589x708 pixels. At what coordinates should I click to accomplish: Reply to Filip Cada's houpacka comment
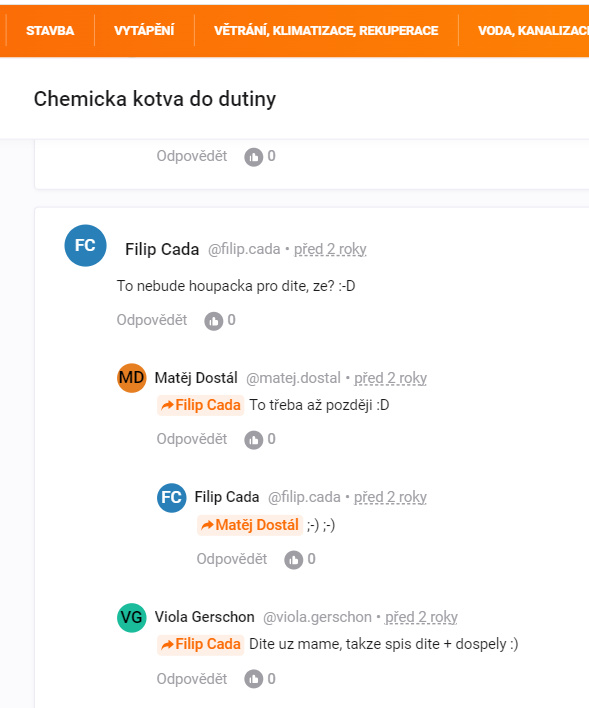pyautogui.click(x=152, y=320)
